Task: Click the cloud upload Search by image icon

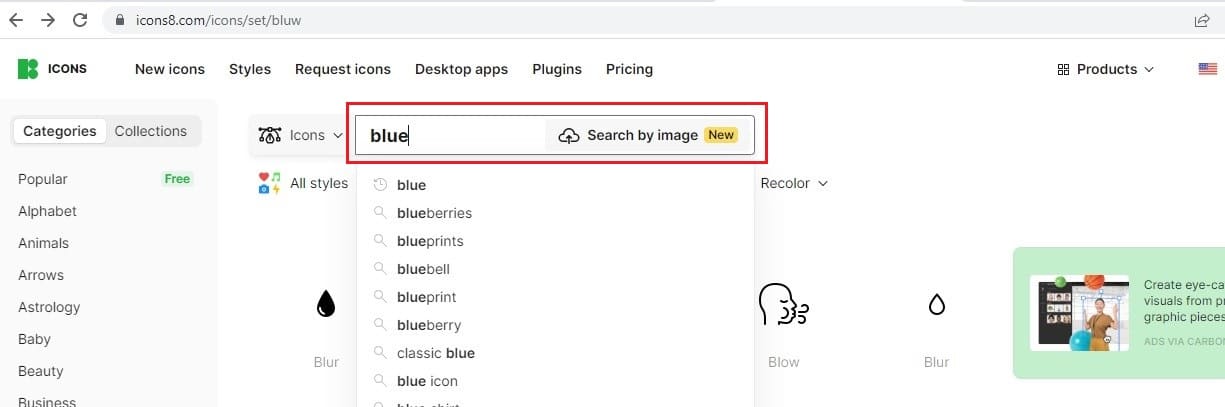Action: (569, 135)
